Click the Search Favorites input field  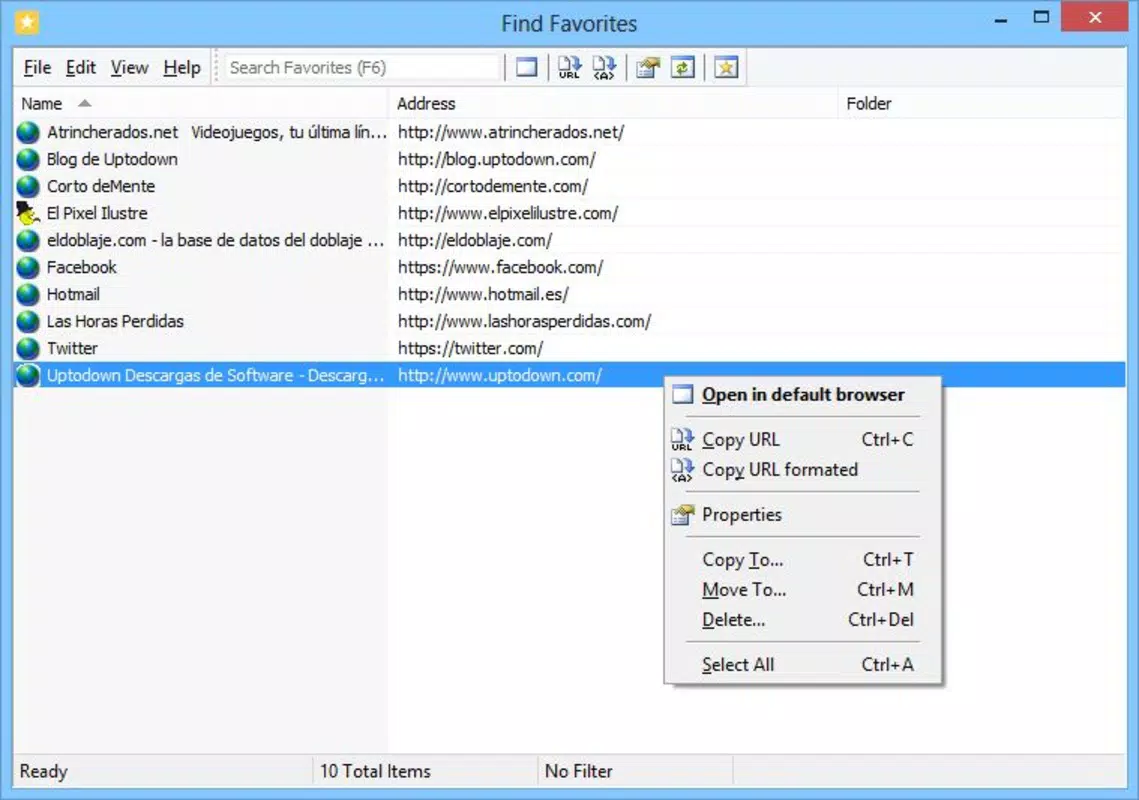(x=362, y=68)
